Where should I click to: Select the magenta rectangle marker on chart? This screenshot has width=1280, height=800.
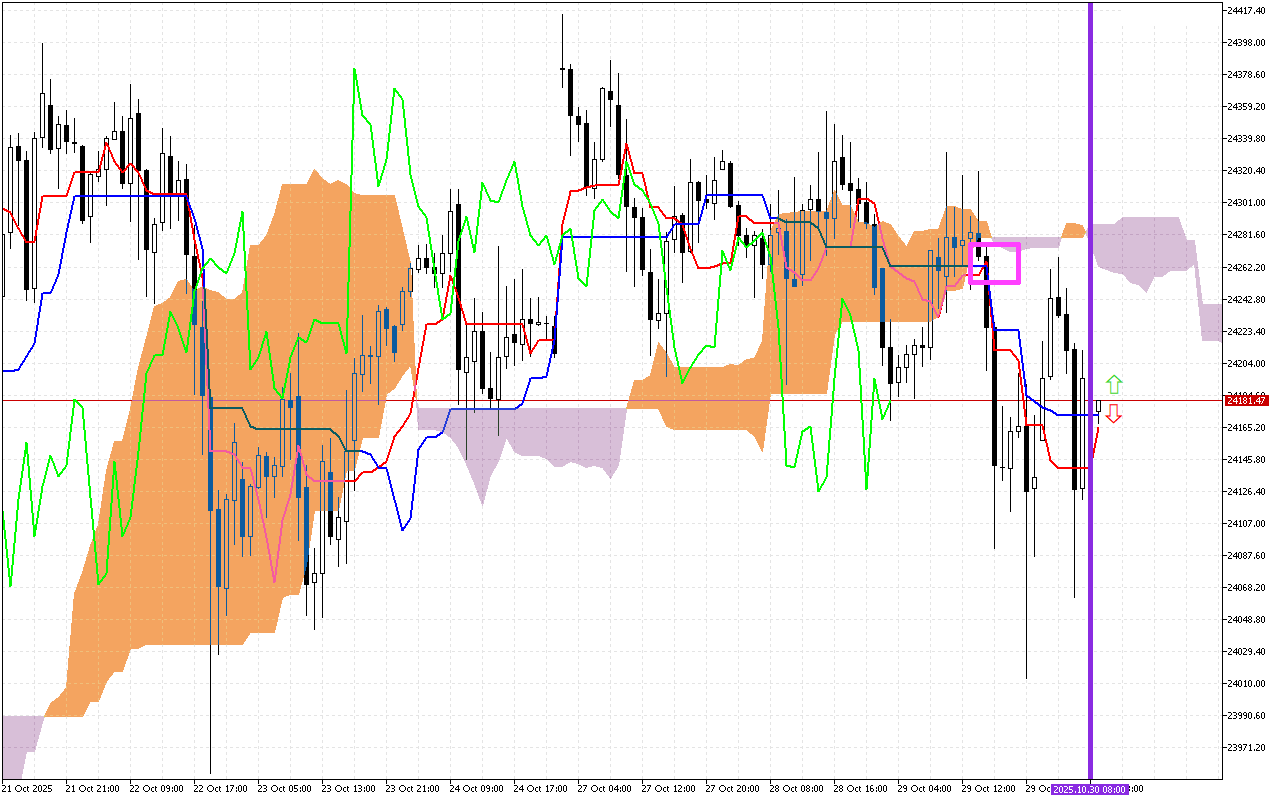(994, 263)
